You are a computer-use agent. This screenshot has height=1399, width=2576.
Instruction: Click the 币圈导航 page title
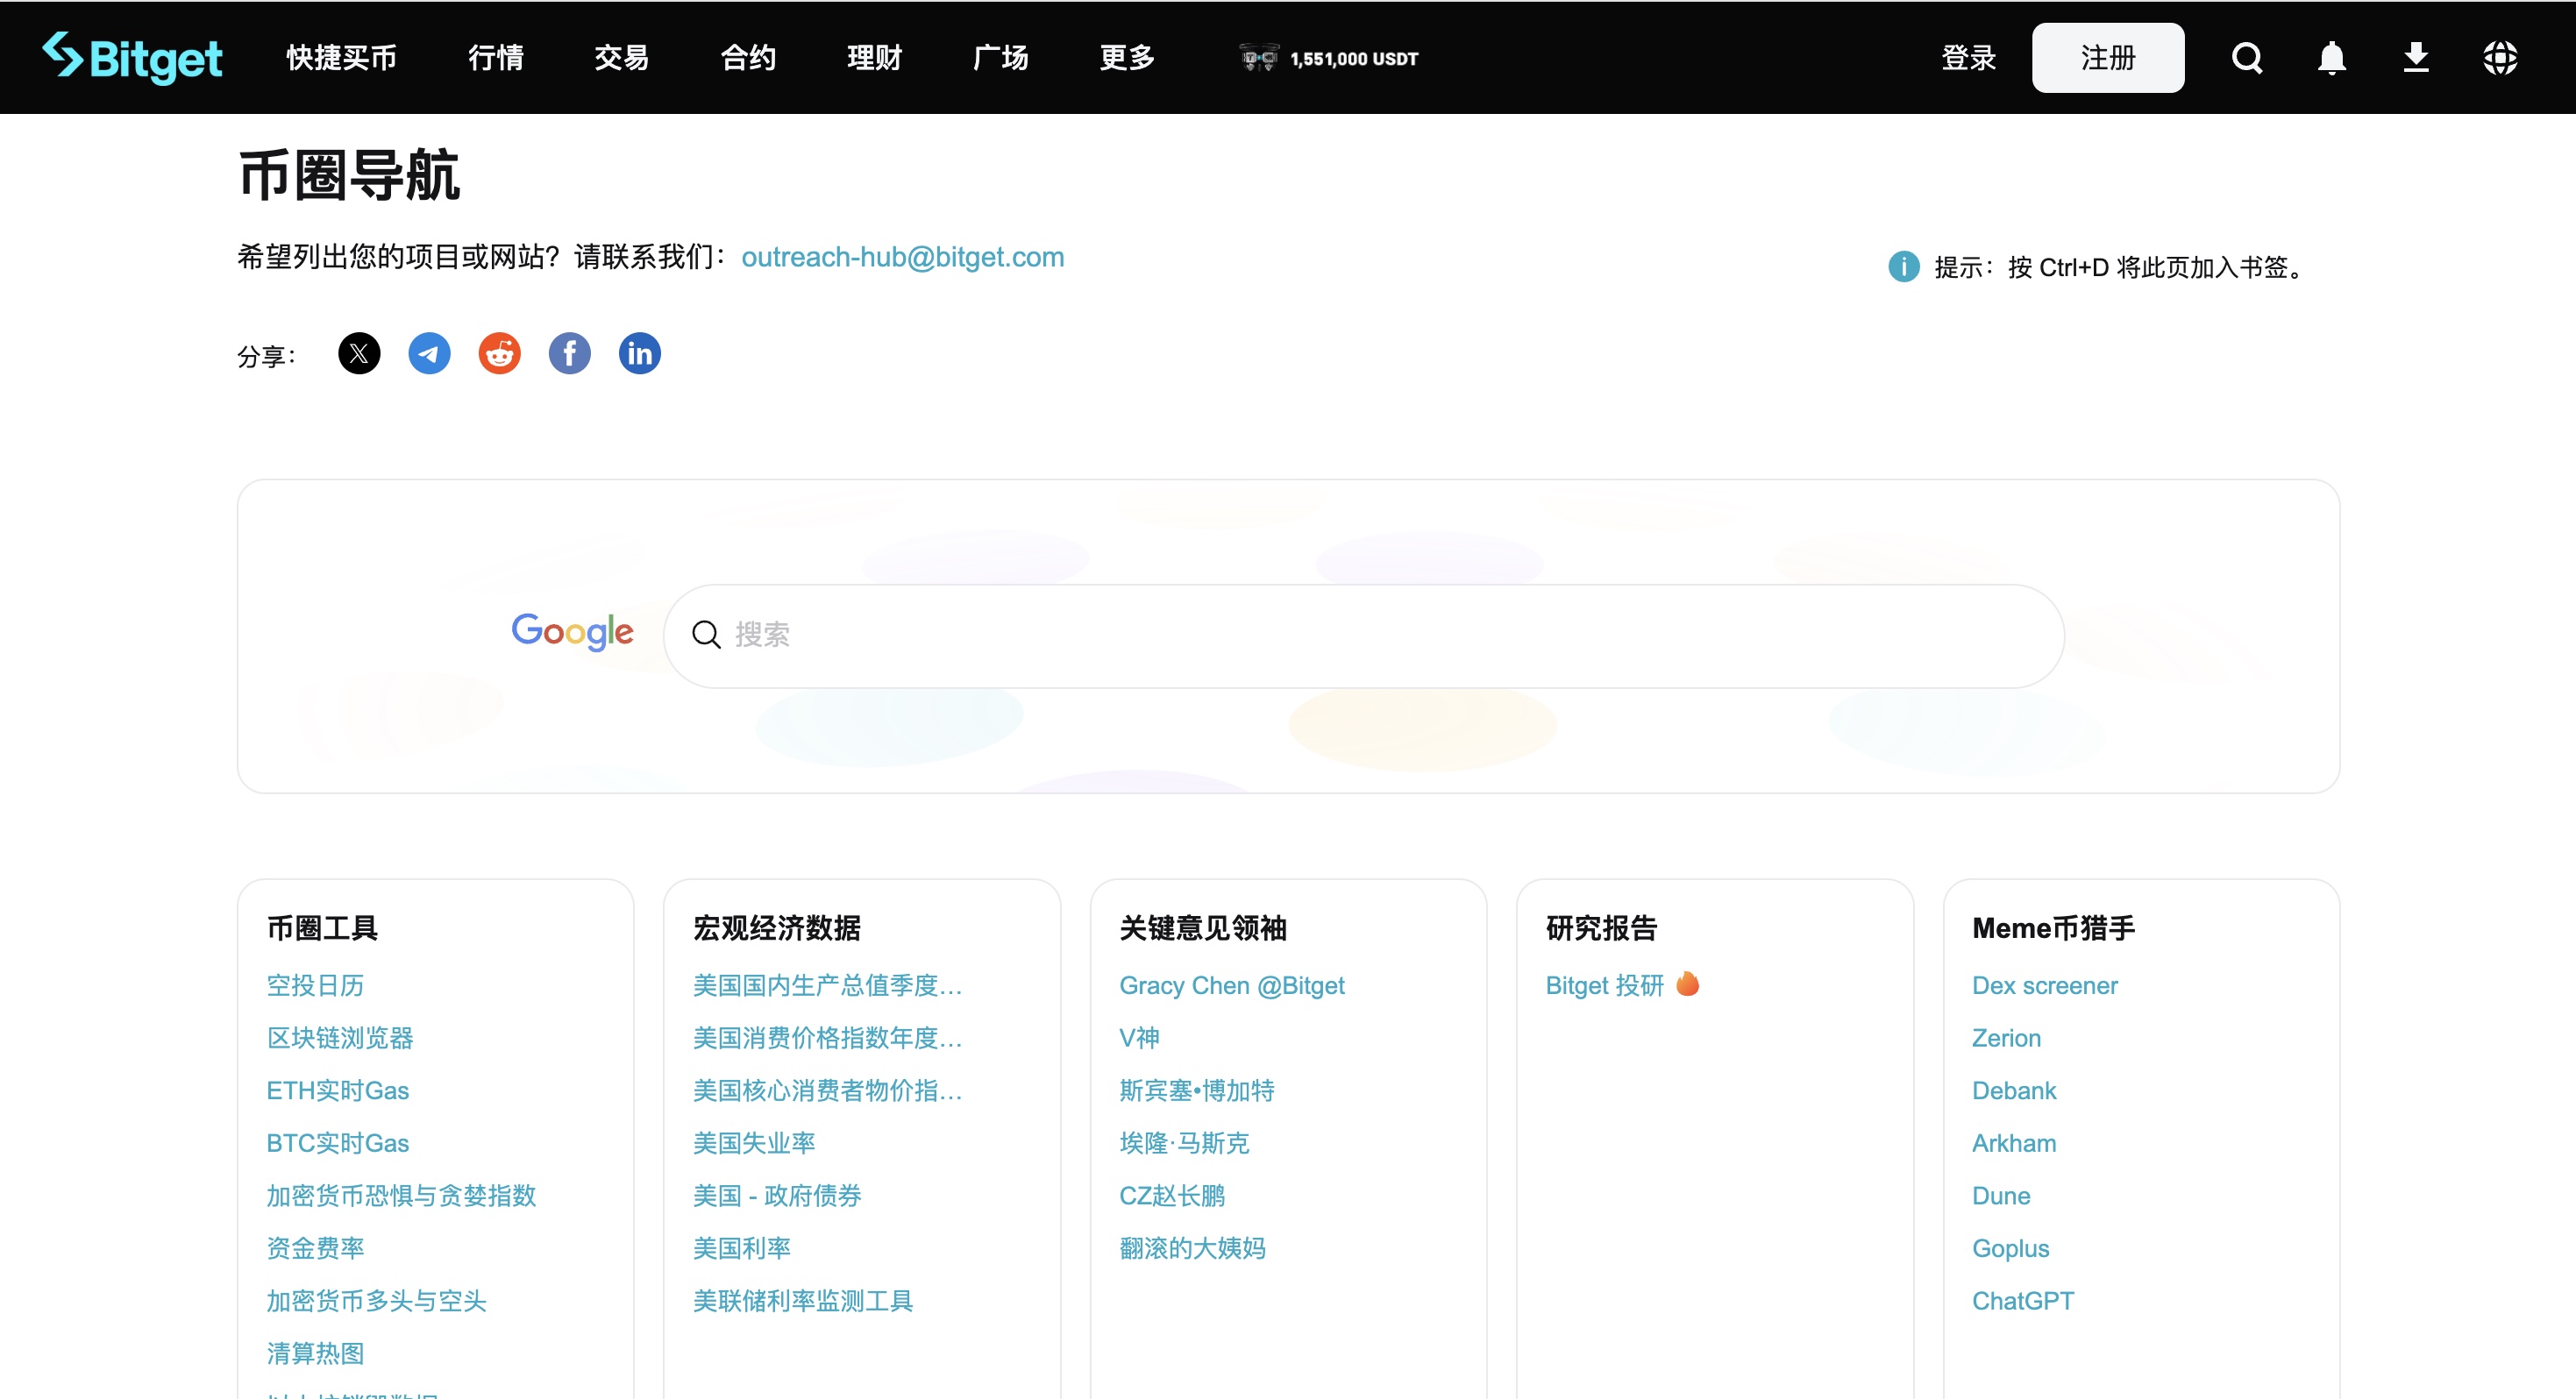(x=349, y=176)
